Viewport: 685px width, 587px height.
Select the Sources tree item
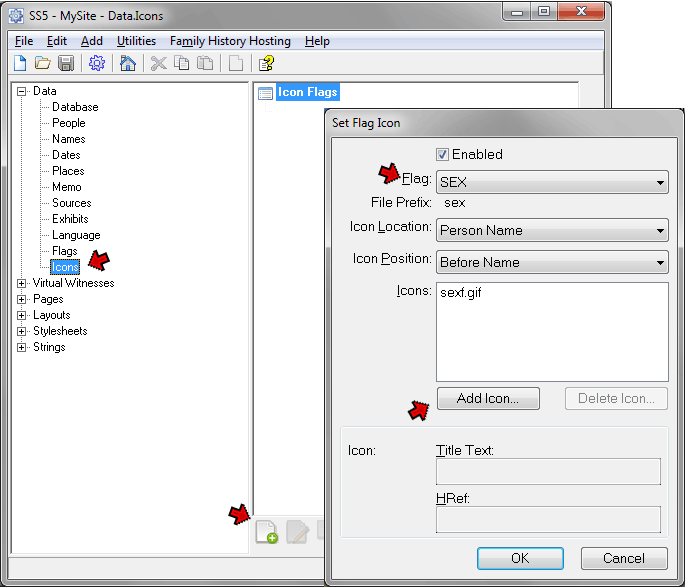point(72,203)
